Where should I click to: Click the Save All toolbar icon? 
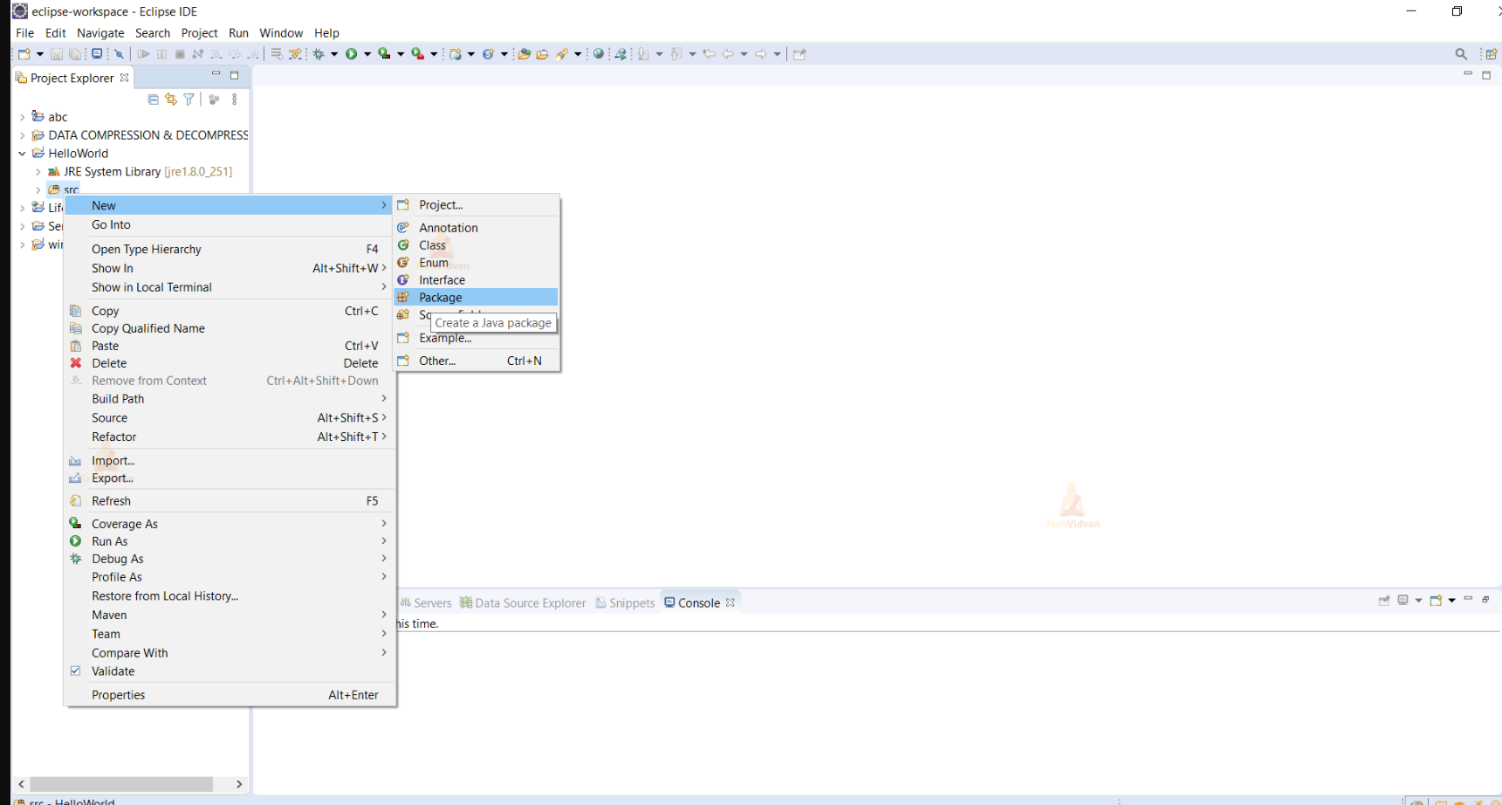76,54
